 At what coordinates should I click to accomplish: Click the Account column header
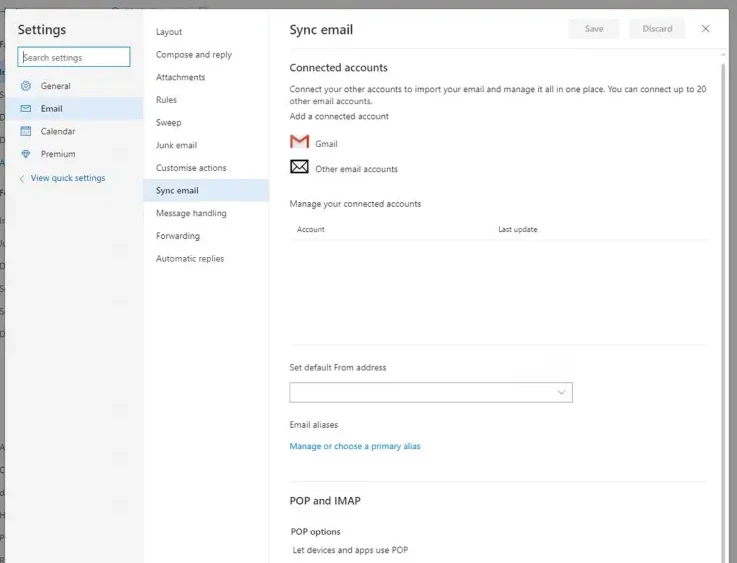pos(311,229)
